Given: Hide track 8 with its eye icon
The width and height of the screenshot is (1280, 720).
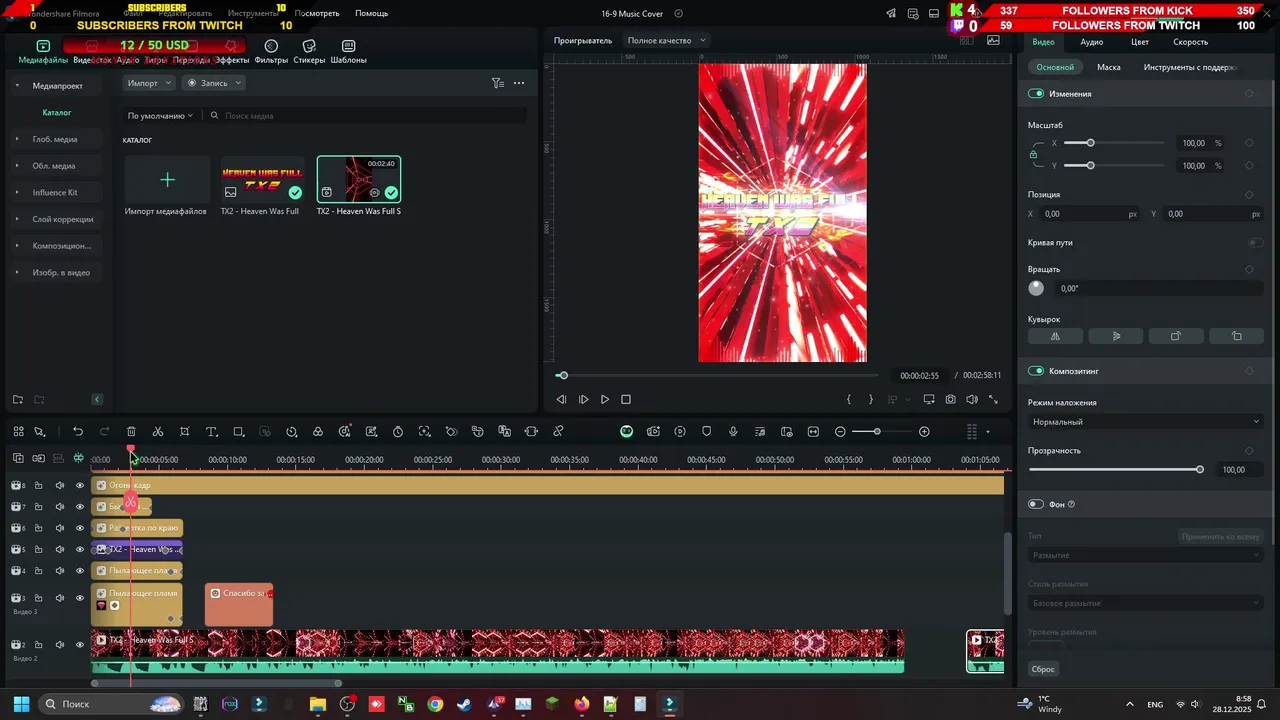Looking at the screenshot, I should [x=80, y=485].
